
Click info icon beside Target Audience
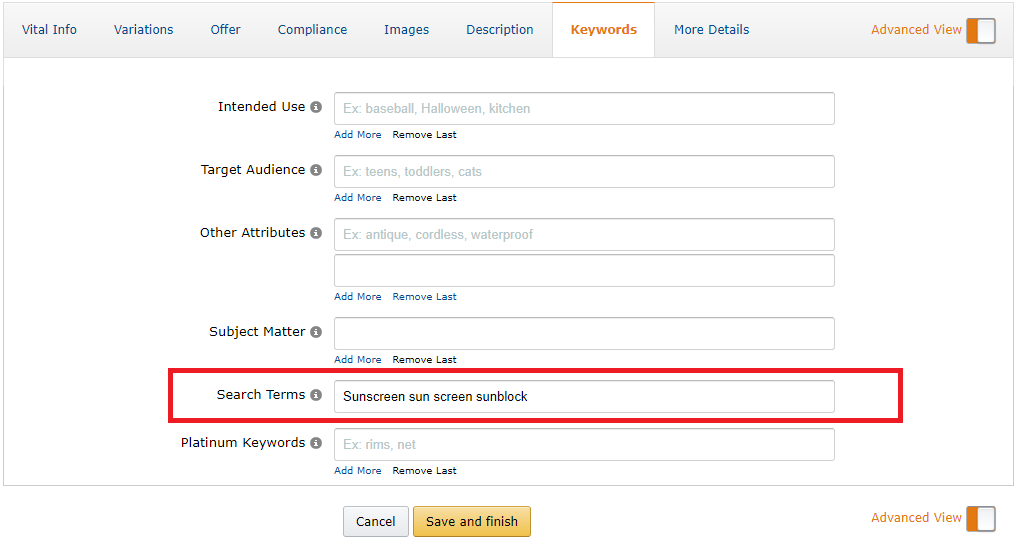(316, 170)
